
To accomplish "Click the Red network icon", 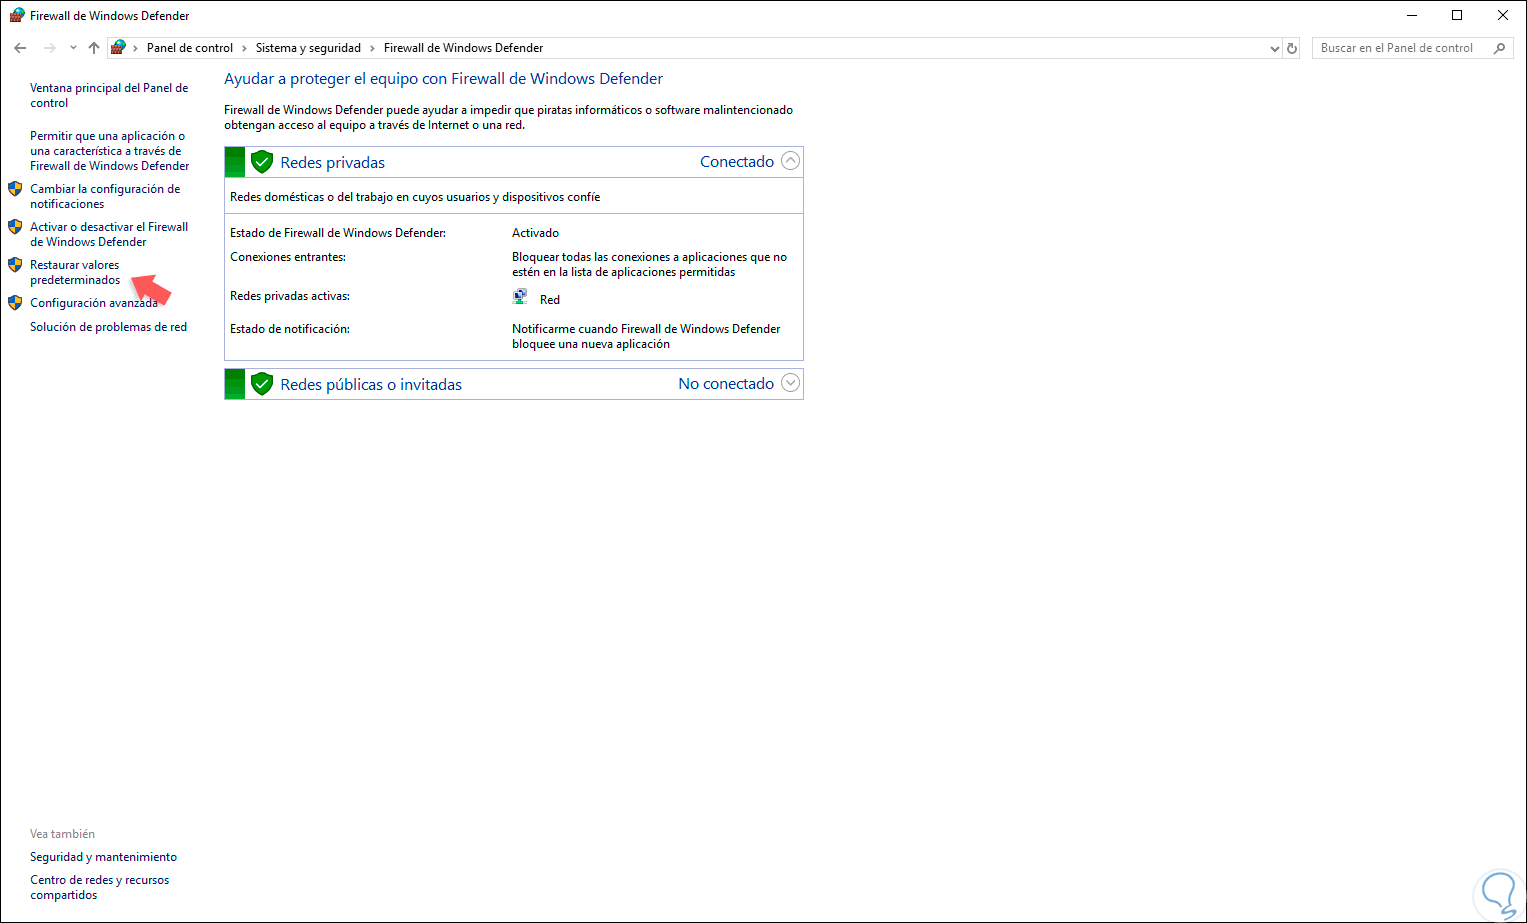I will tap(520, 297).
